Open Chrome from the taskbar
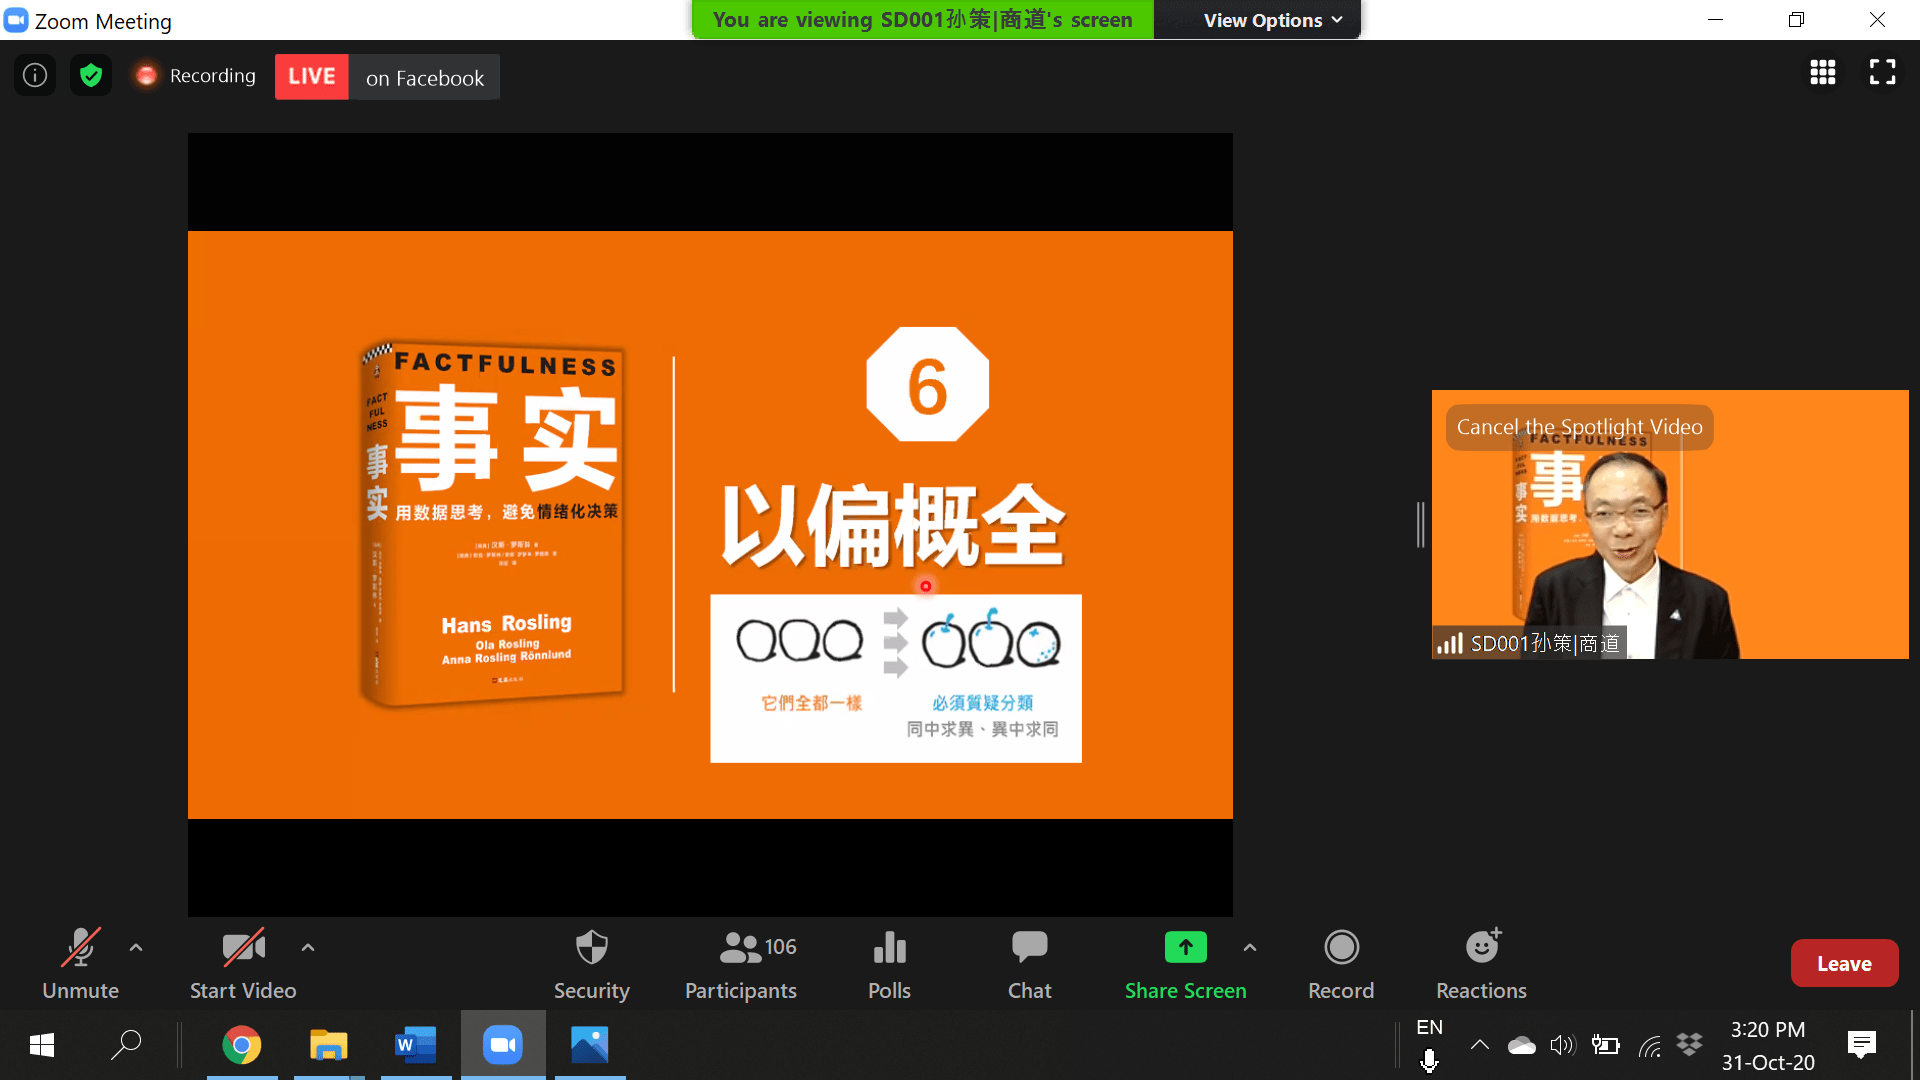 241,1045
